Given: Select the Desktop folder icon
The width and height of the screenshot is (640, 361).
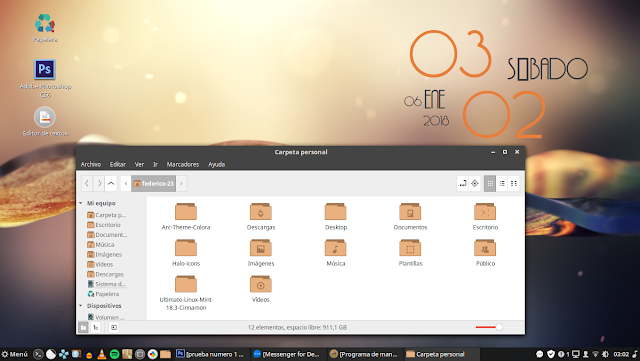Looking at the screenshot, I should [336, 212].
